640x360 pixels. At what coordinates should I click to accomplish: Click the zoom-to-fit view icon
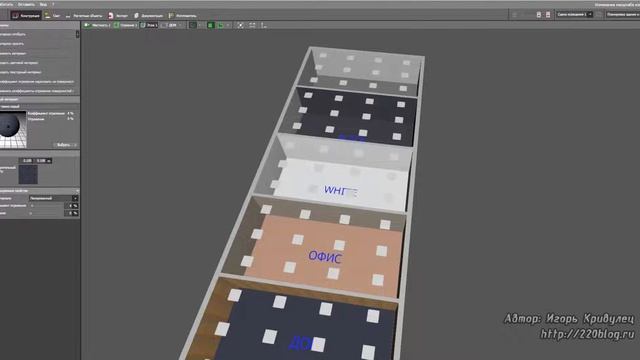coord(240,25)
